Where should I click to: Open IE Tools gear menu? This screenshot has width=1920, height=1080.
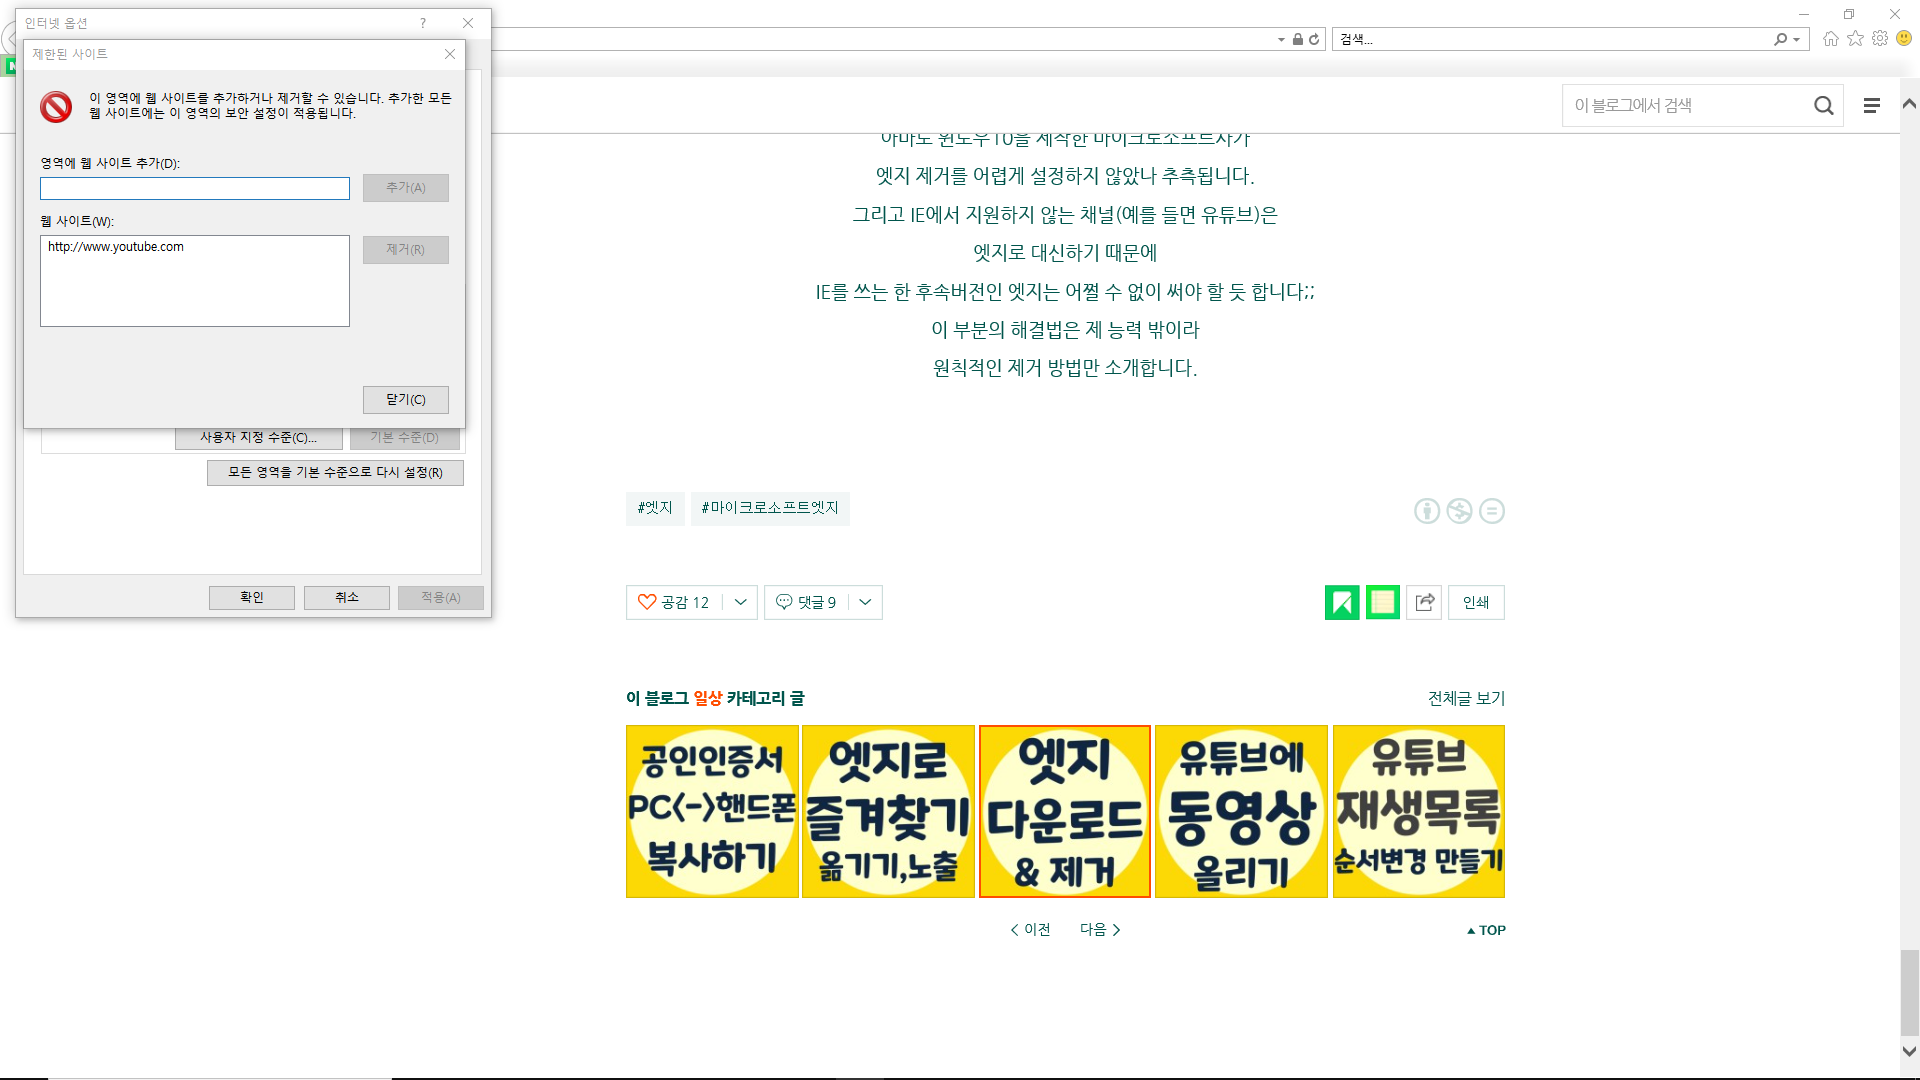pos(1880,38)
